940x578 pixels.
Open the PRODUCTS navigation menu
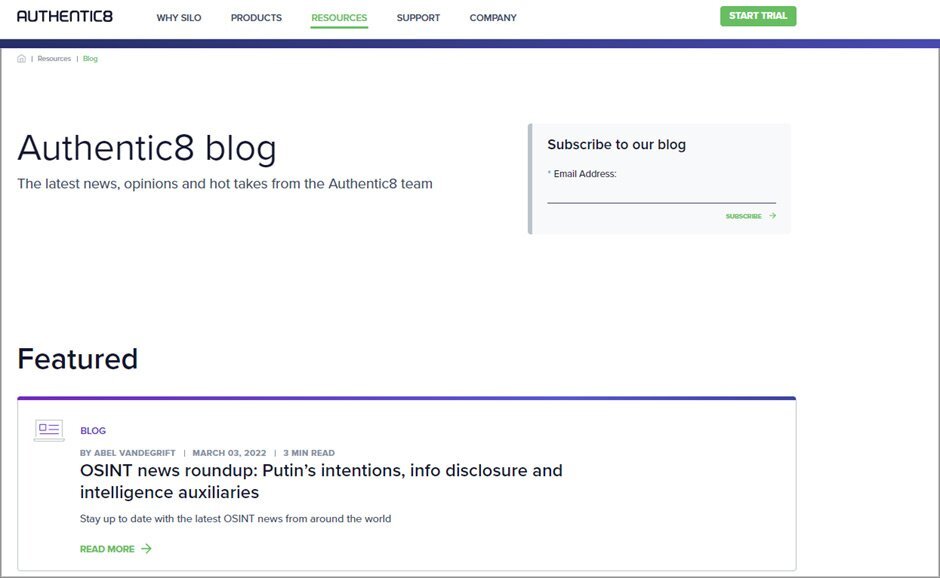256,17
